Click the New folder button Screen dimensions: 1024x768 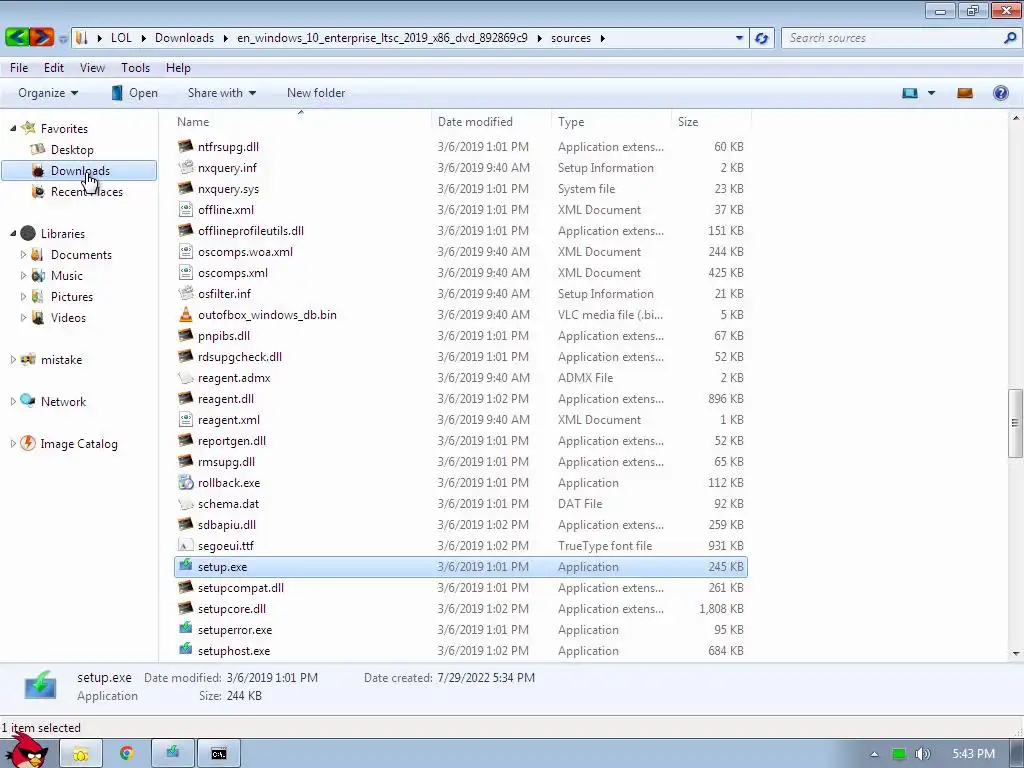(x=316, y=93)
